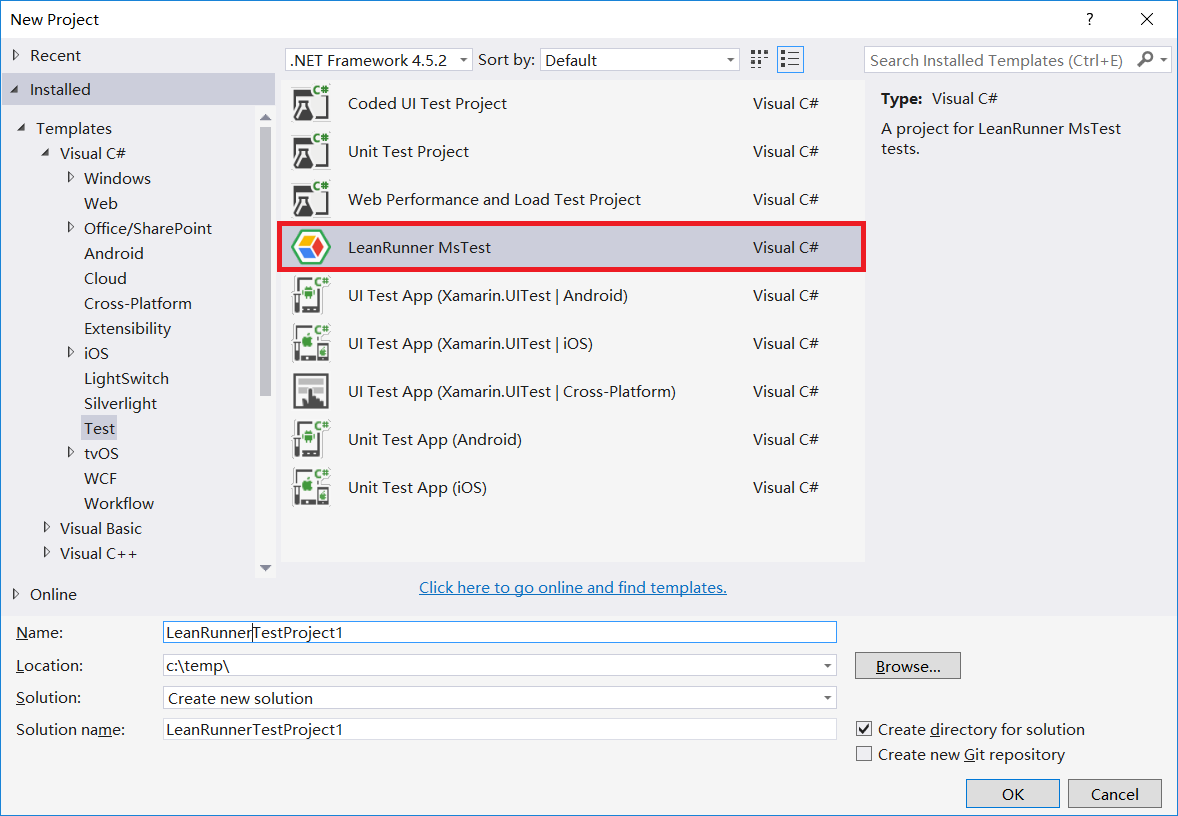Expand the Recent section
The height and width of the screenshot is (816, 1178).
16,55
